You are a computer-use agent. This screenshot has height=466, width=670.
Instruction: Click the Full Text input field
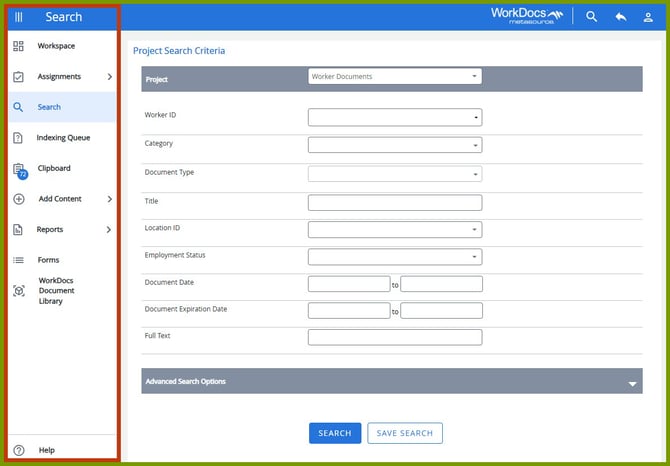[395, 338]
